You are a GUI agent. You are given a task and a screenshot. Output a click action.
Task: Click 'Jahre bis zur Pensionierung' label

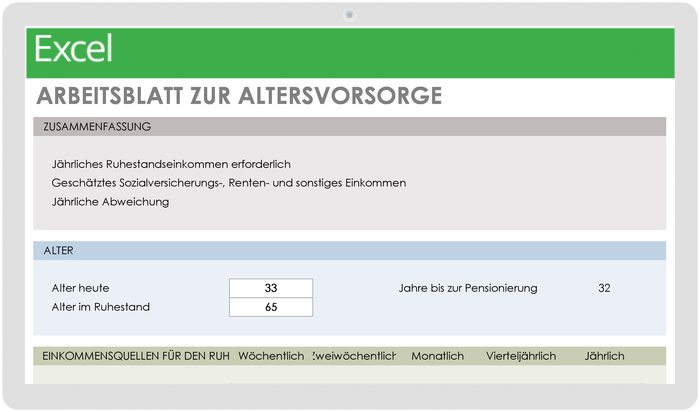click(x=468, y=288)
